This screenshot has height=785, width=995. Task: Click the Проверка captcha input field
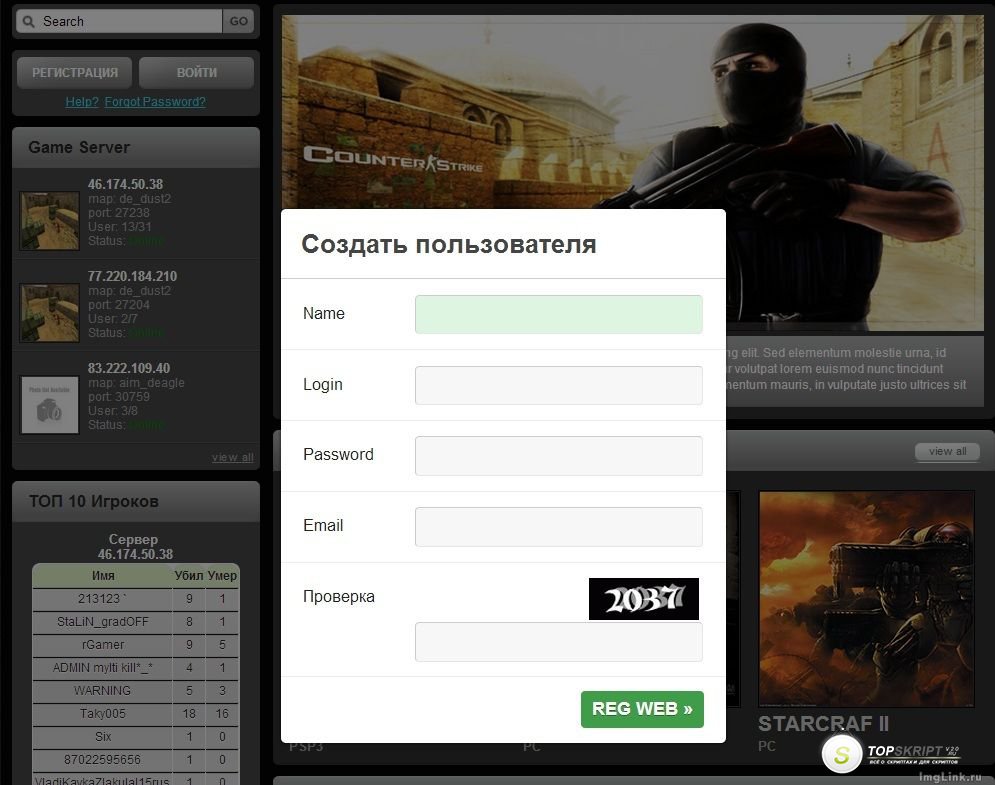pyautogui.click(x=558, y=642)
